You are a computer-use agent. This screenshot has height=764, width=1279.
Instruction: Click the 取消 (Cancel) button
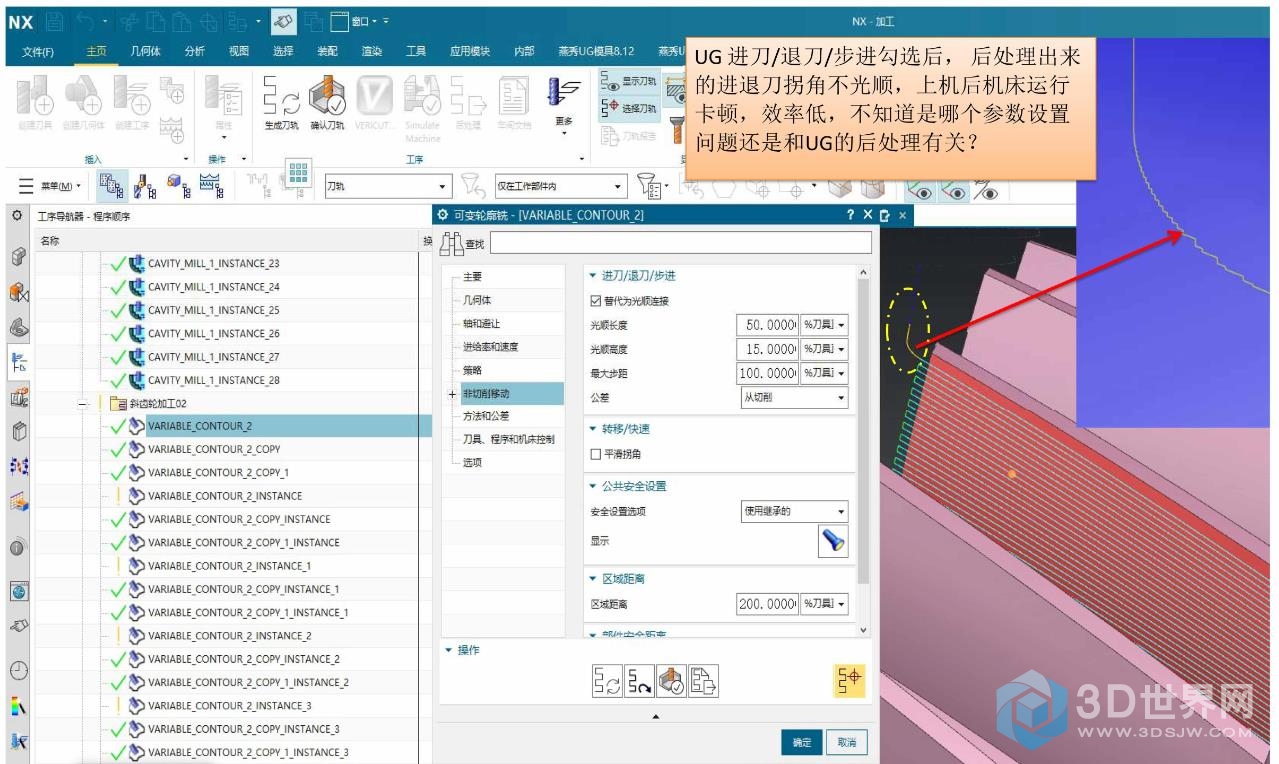pyautogui.click(x=847, y=743)
